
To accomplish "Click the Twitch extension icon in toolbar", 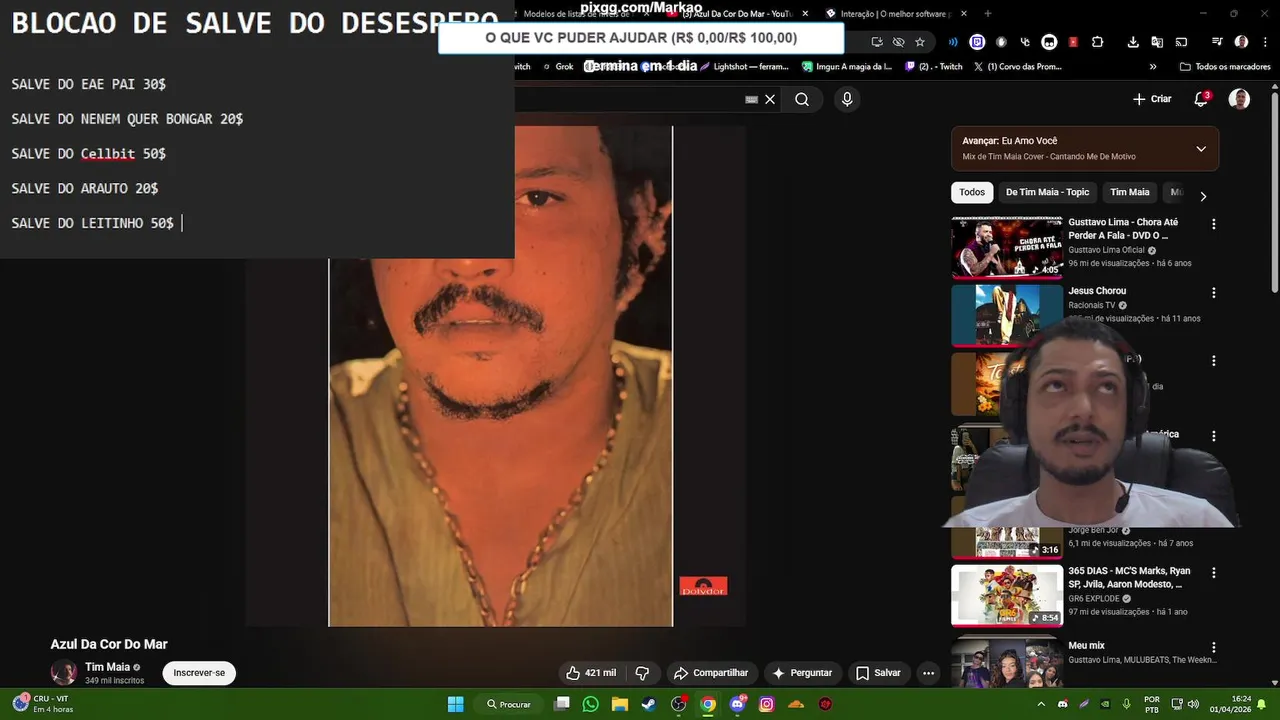I will [977, 42].
